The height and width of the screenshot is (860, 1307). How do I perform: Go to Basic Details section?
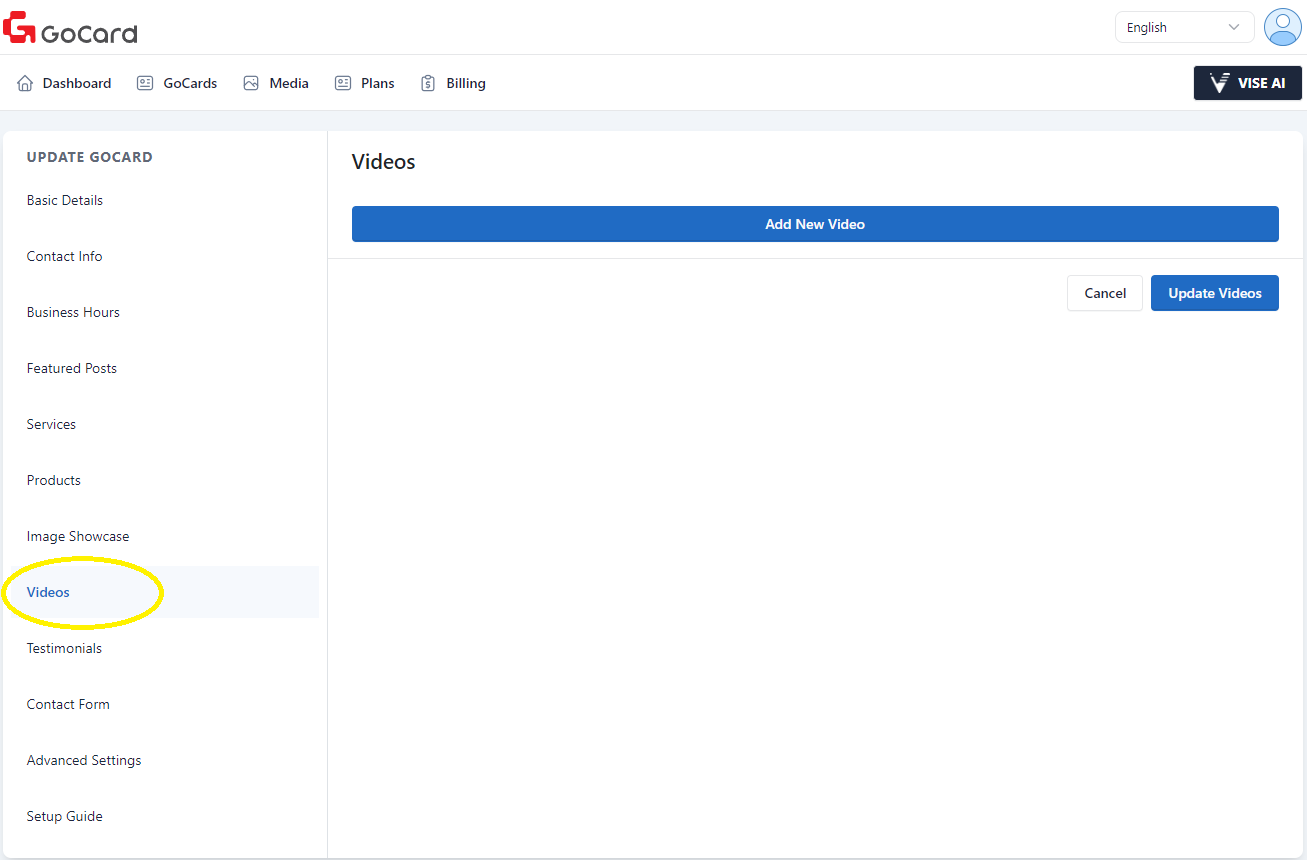(65, 200)
